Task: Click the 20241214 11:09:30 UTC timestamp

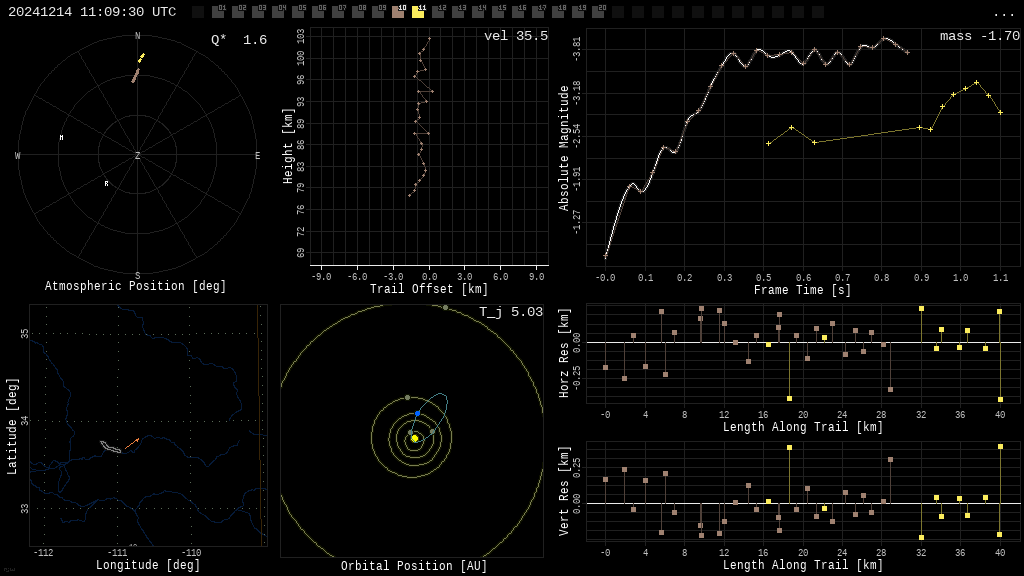Action: [92, 12]
